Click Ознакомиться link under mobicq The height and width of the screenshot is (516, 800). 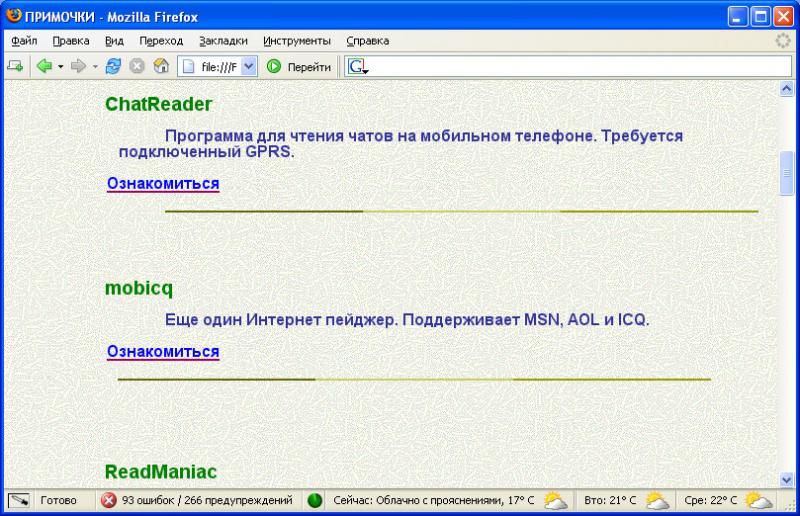tap(163, 352)
